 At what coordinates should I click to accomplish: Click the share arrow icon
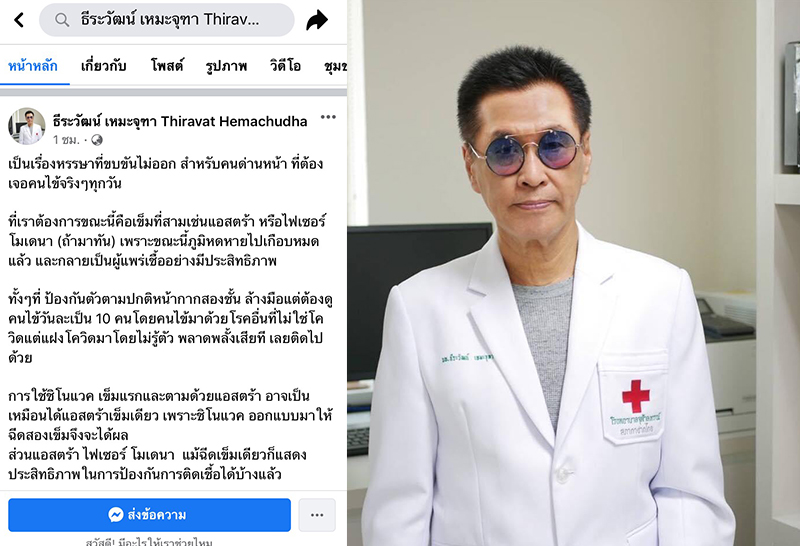pos(317,20)
